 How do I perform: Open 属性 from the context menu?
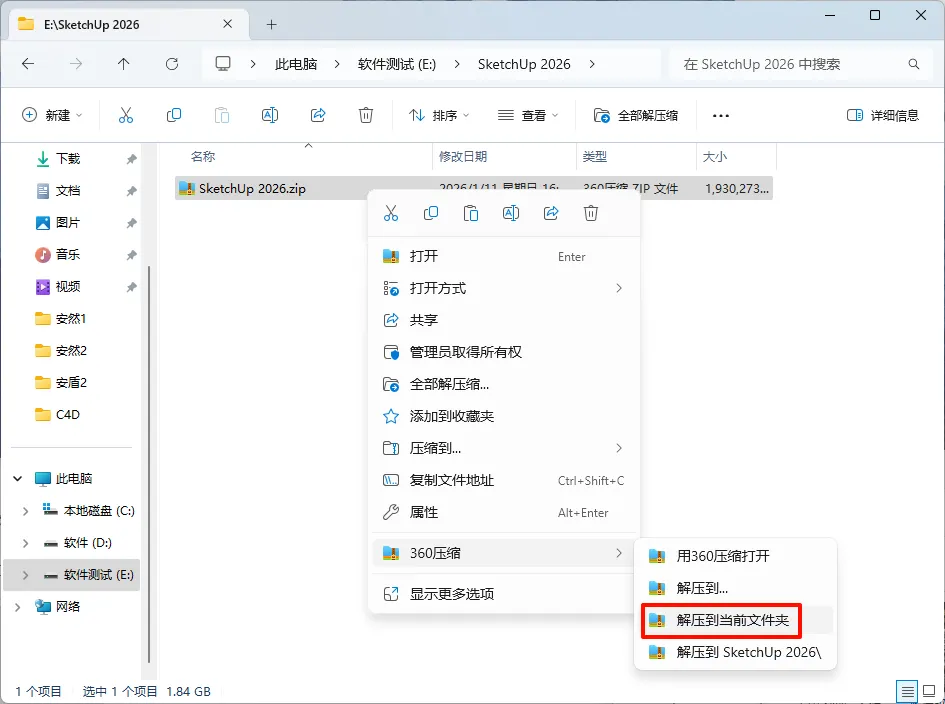tap(504, 512)
